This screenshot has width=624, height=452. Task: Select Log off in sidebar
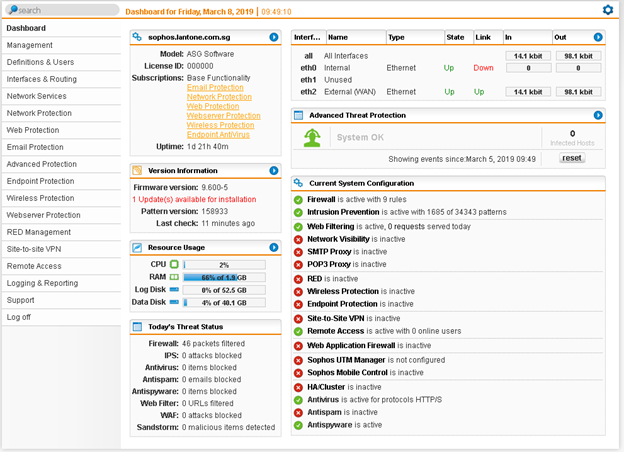click(x=62, y=317)
